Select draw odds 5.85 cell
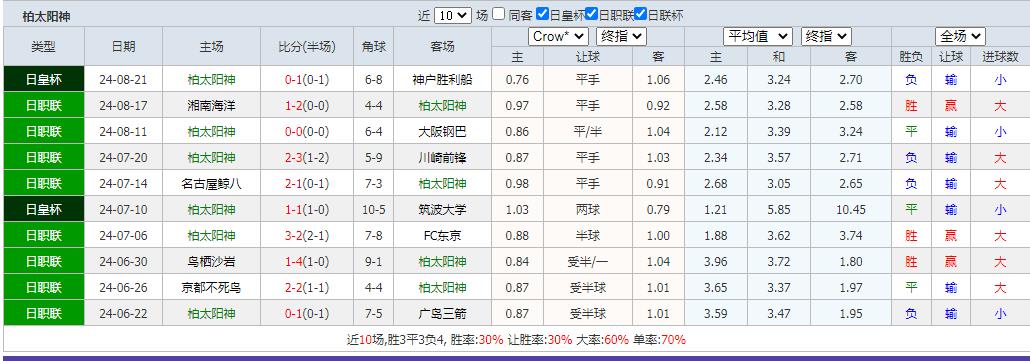This screenshot has height=361, width=1030. pyautogui.click(x=778, y=210)
